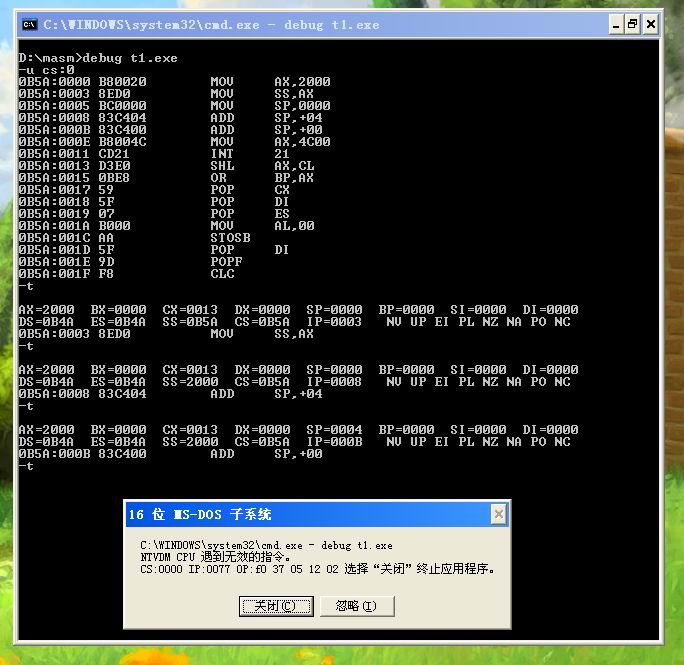Click the dialog title '16 位 MS-DOS 子系统'
Image resolution: width=684 pixels, height=665 pixels.
(200, 514)
